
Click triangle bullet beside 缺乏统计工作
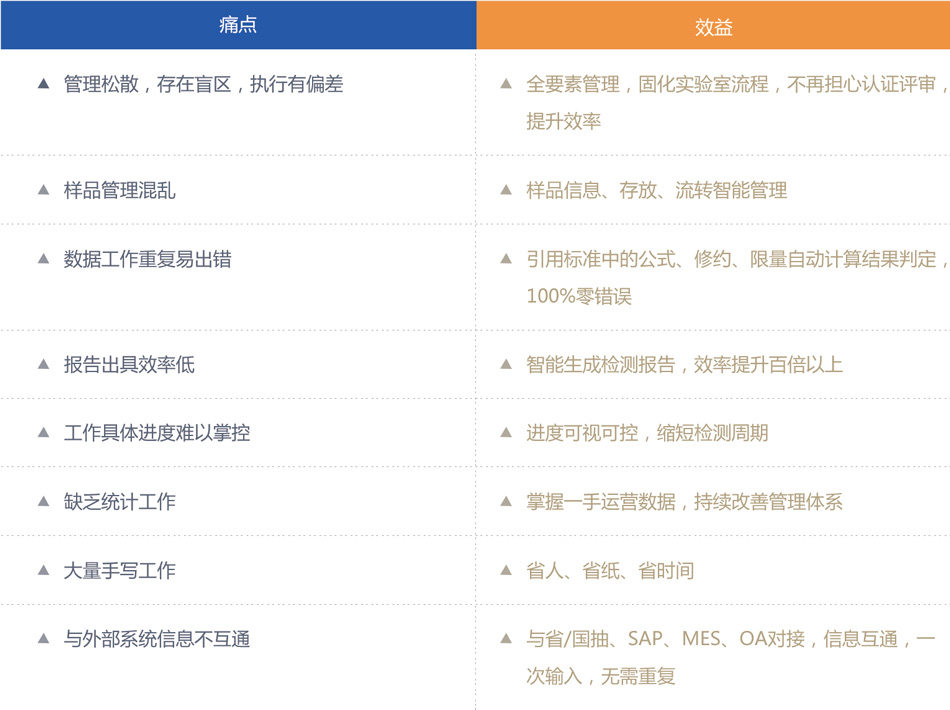tap(43, 502)
